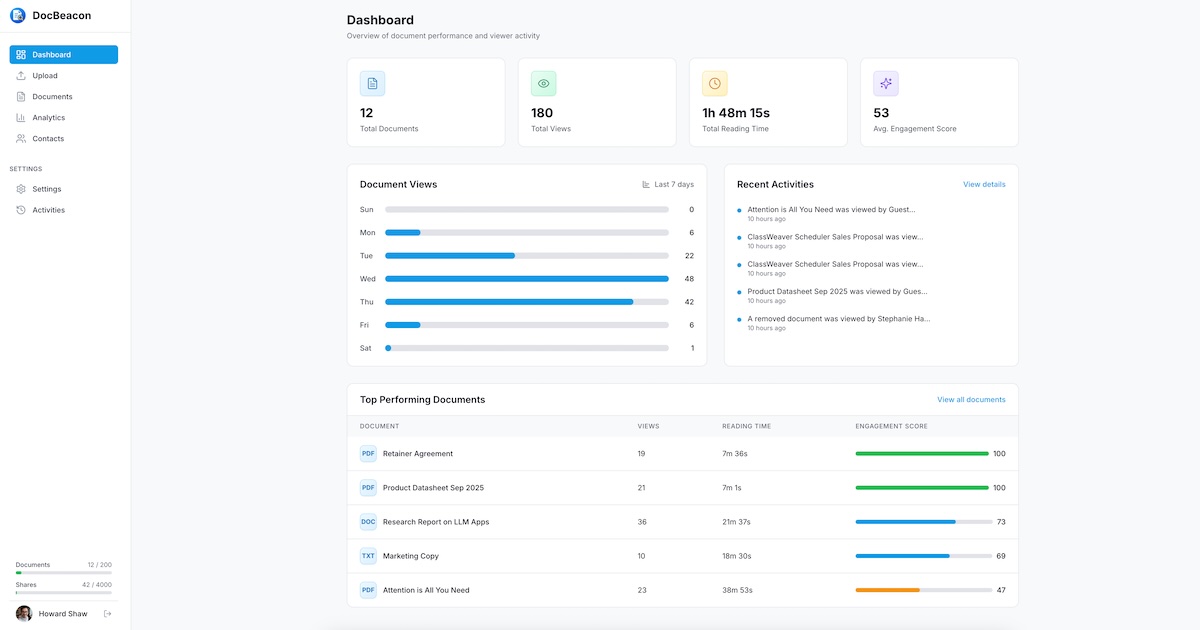Viewport: 1200px width, 630px height.
Task: Click the PDF icon for Retainer Agreement
Action: pos(368,454)
